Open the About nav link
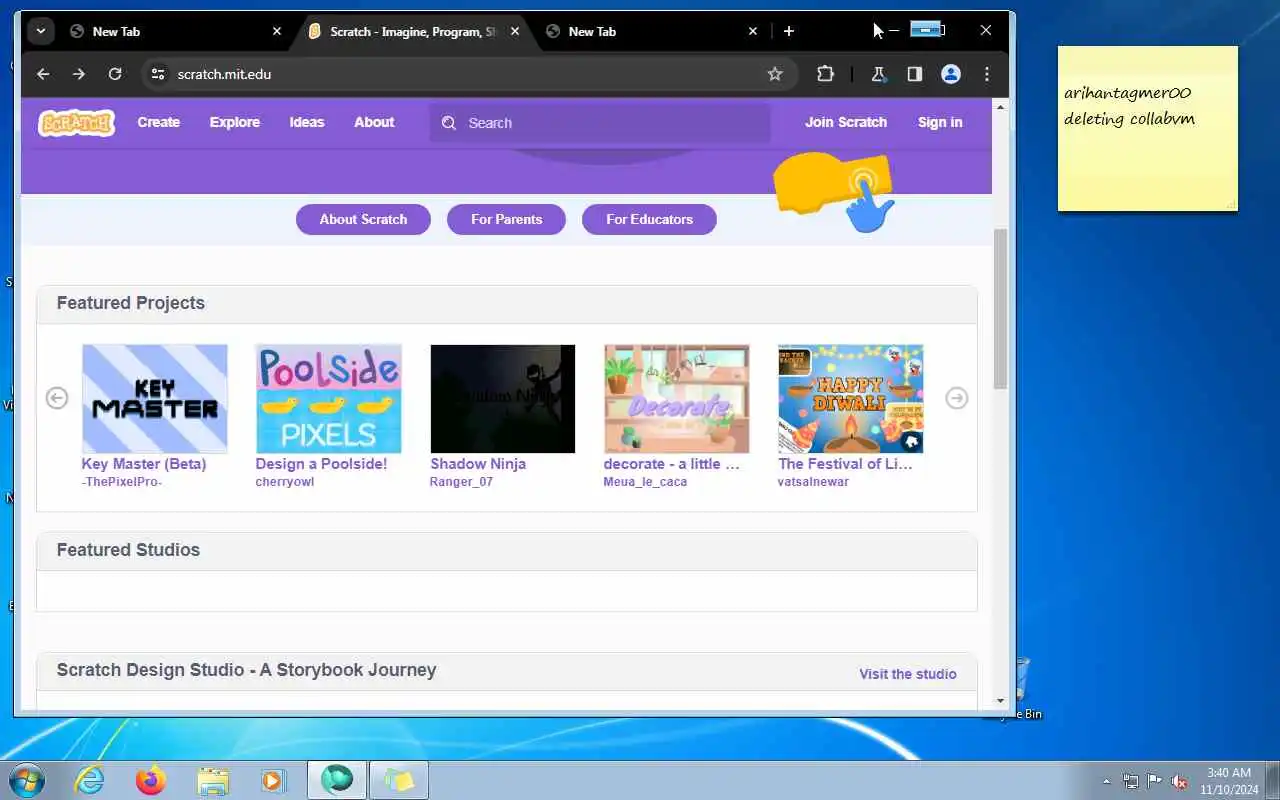This screenshot has width=1280, height=800. 374,122
